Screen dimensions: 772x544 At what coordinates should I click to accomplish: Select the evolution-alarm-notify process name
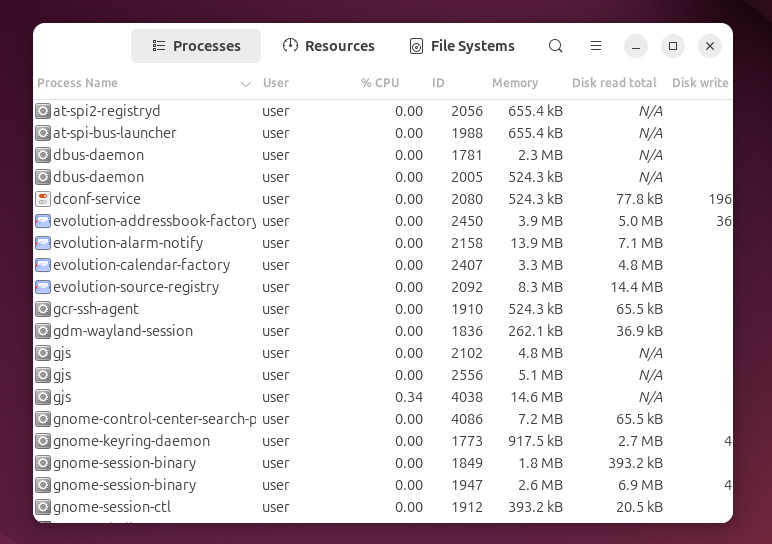point(128,243)
